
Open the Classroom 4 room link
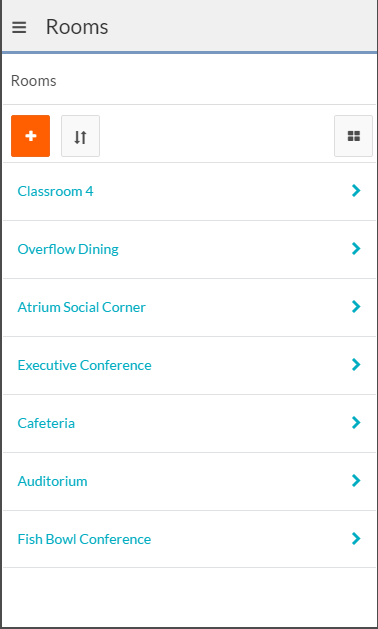pyautogui.click(x=55, y=191)
